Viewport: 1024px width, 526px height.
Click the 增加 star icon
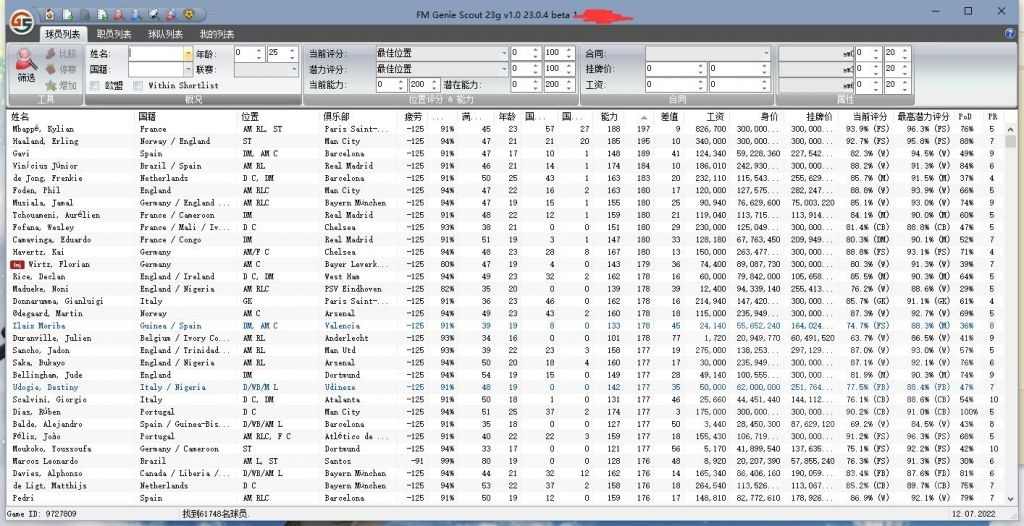coord(50,85)
